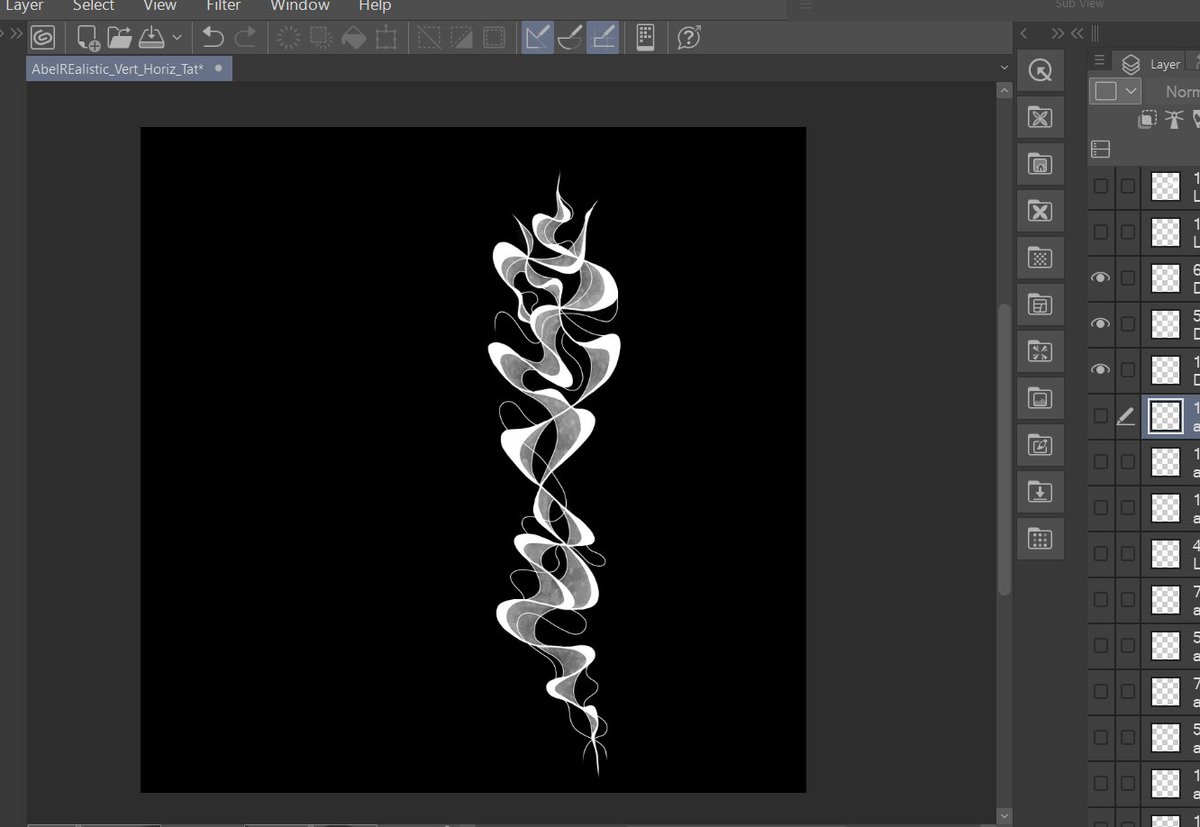
Task: Open the download material folder icon
Action: (1040, 492)
